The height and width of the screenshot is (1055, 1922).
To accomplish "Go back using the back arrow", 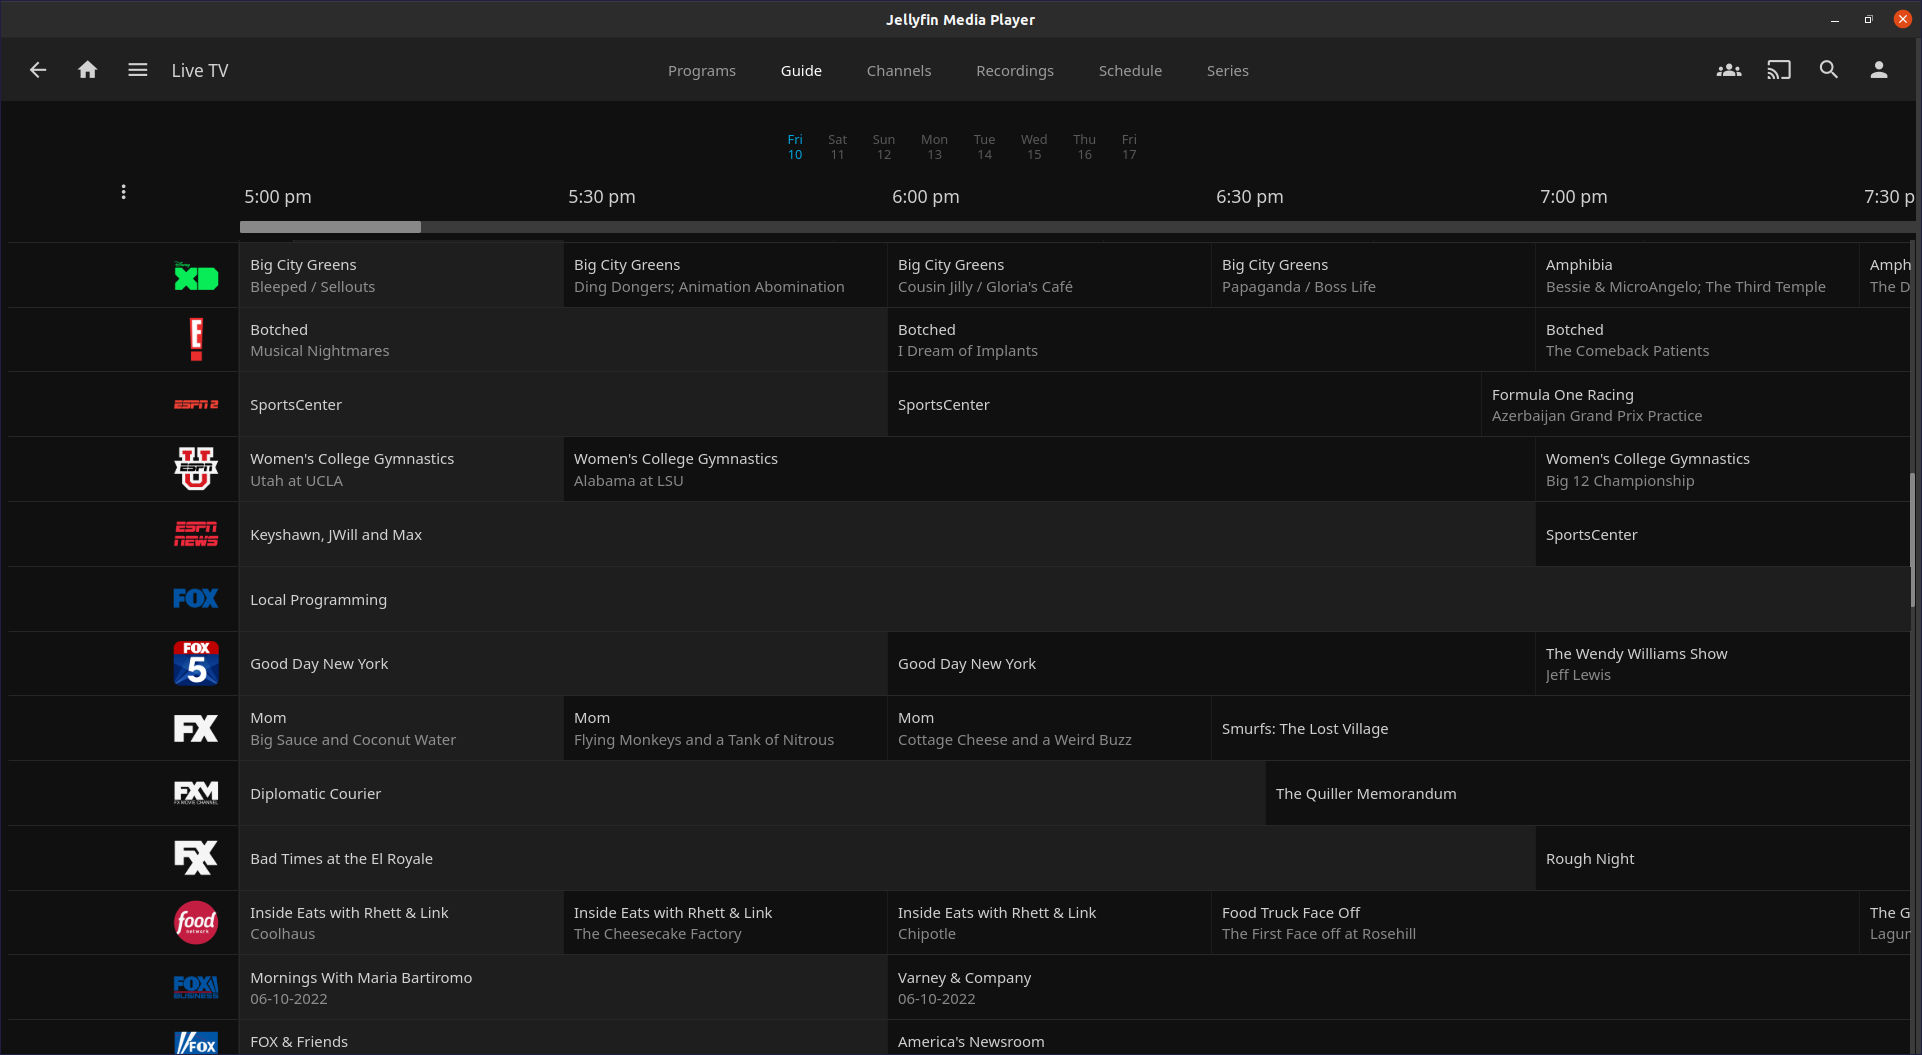I will (x=38, y=70).
